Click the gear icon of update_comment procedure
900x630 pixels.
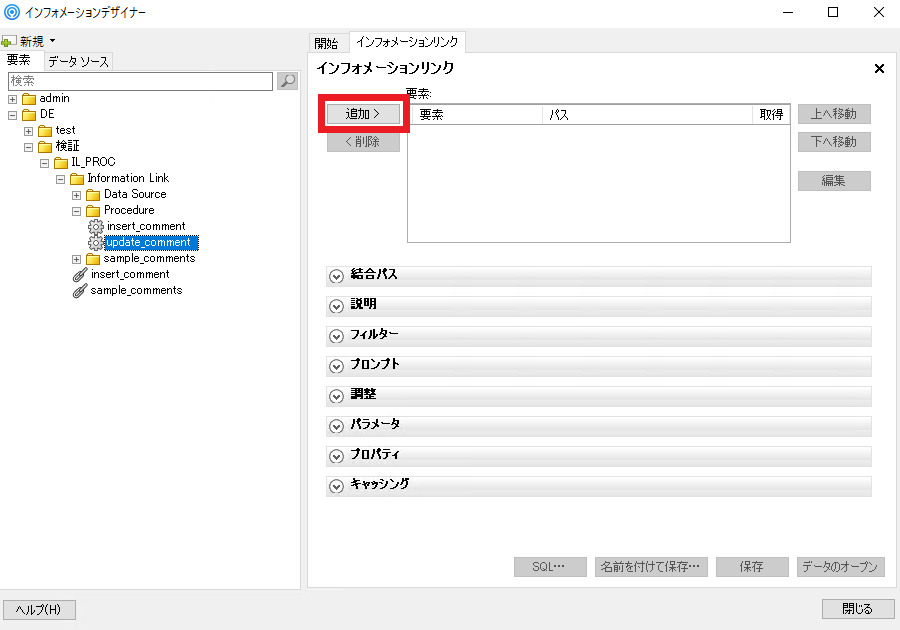coord(96,243)
